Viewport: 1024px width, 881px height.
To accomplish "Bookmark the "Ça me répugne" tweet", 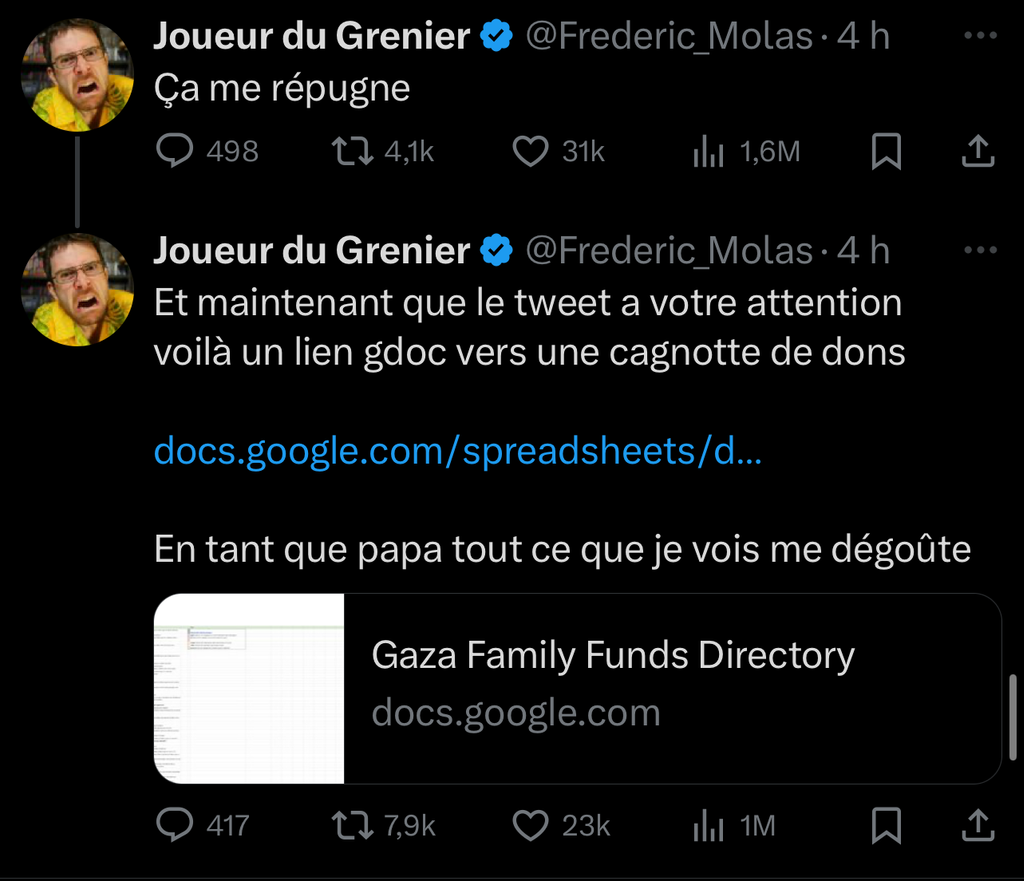I will coord(886,151).
